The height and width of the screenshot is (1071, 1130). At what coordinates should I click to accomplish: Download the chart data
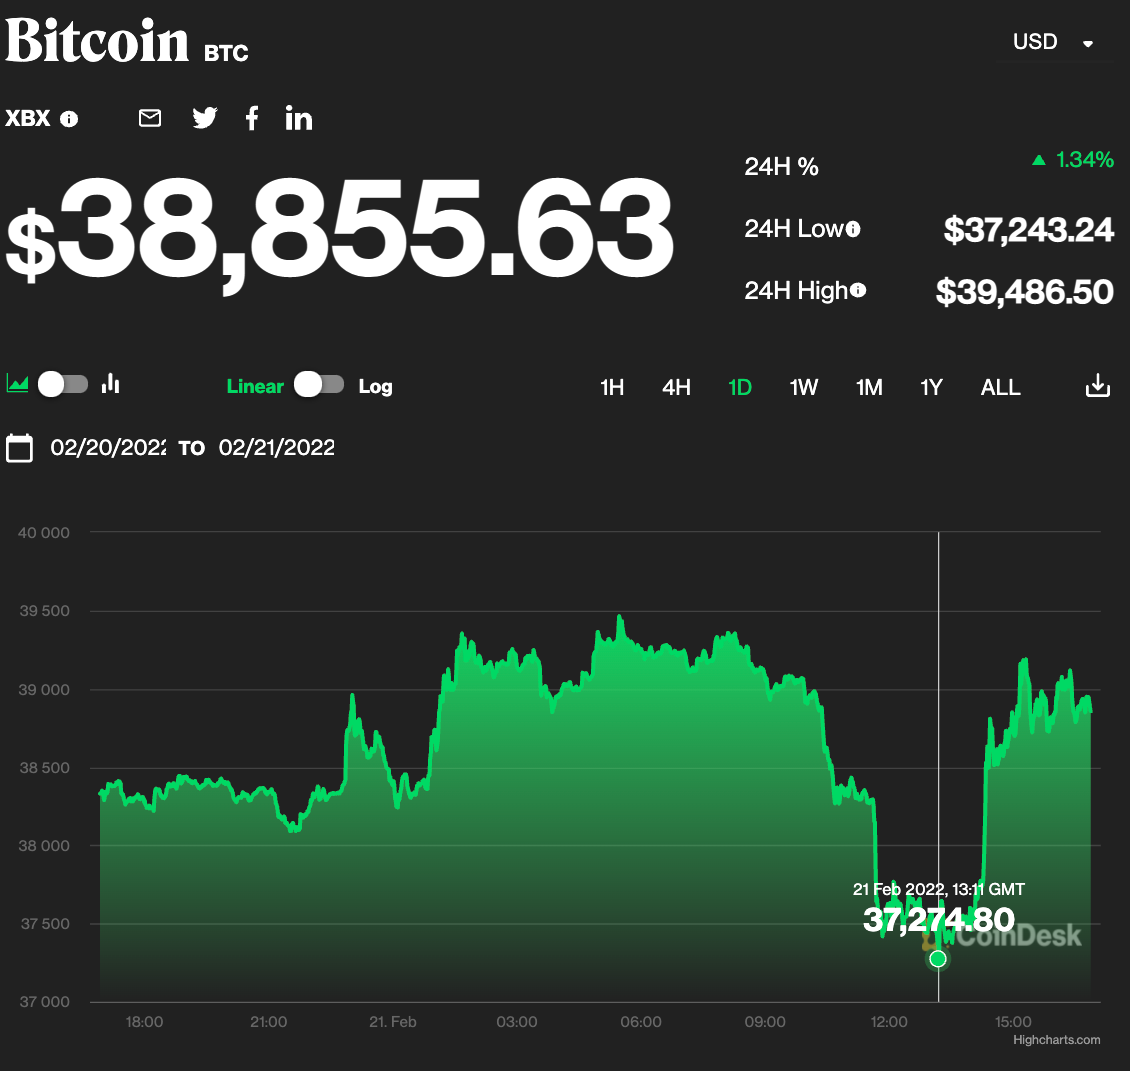coord(1097,387)
